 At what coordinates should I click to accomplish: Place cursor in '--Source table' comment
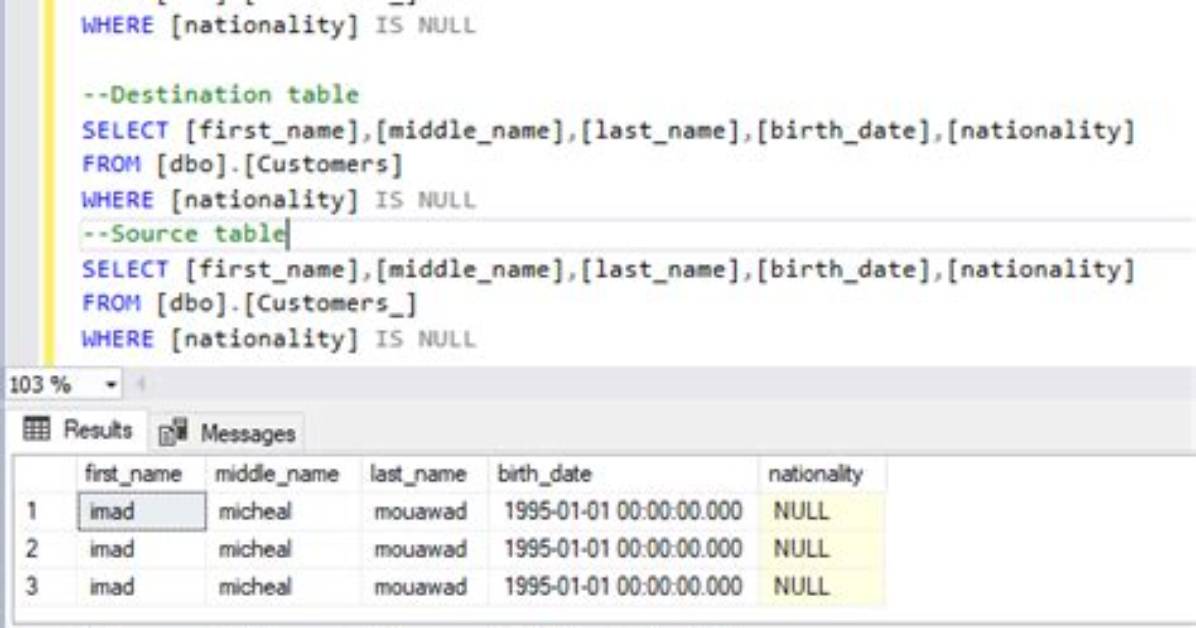[x=185, y=233]
